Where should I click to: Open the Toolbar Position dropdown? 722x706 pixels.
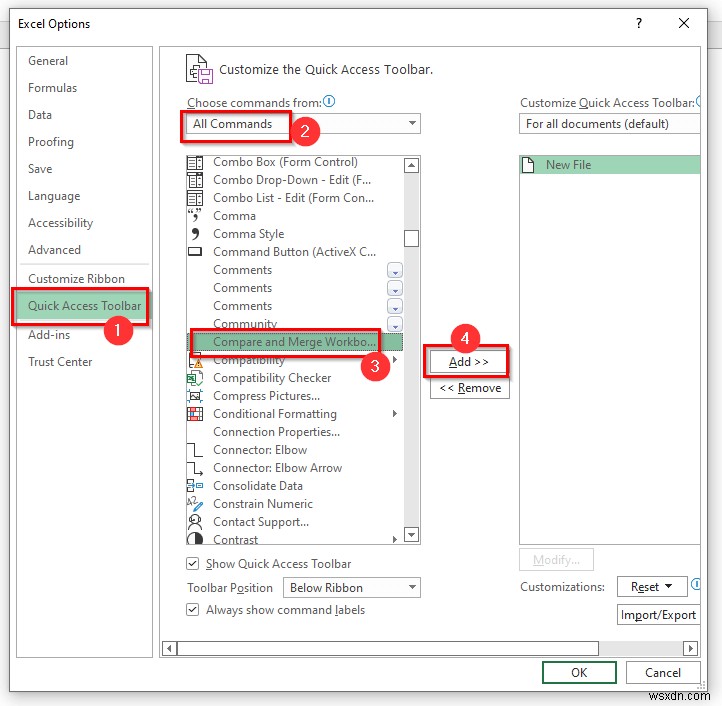pyautogui.click(x=352, y=588)
